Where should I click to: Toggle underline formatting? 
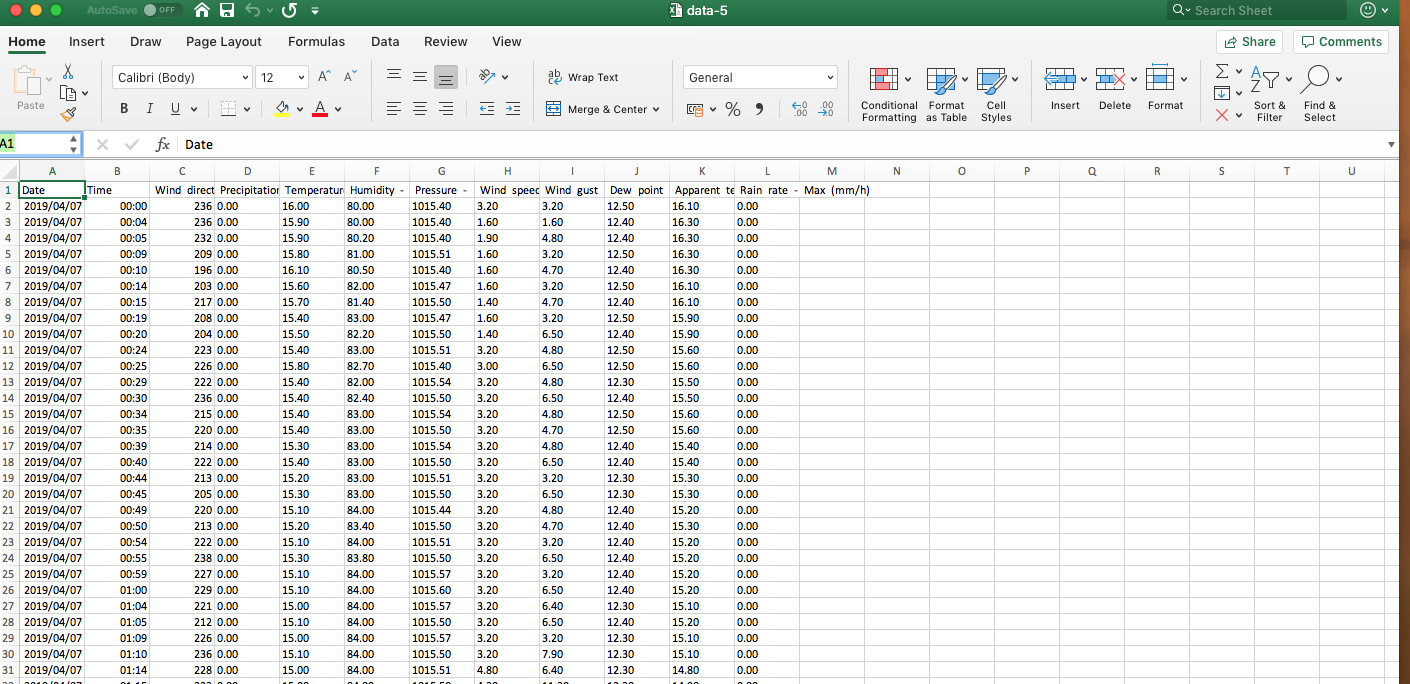click(176, 109)
